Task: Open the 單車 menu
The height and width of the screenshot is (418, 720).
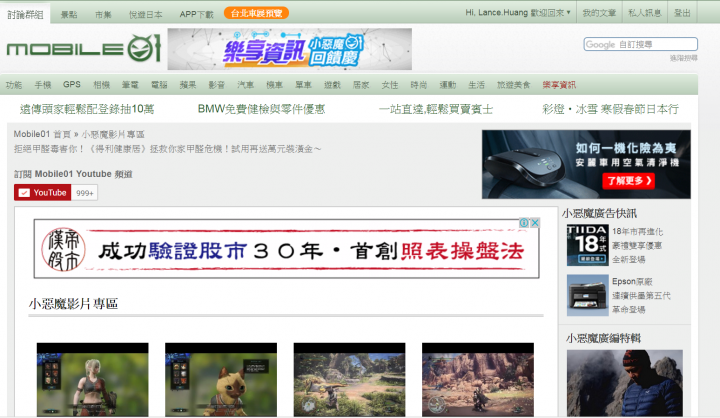Action: 304,85
